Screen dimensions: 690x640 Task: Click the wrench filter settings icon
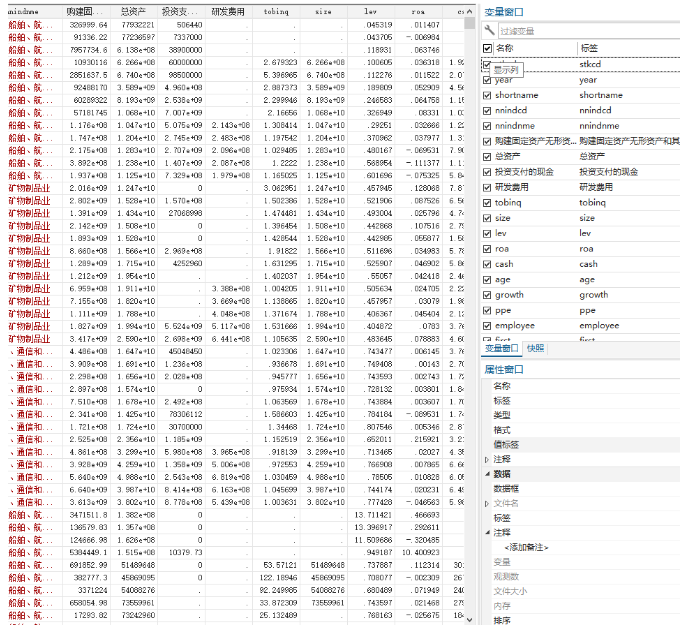tap(489, 30)
